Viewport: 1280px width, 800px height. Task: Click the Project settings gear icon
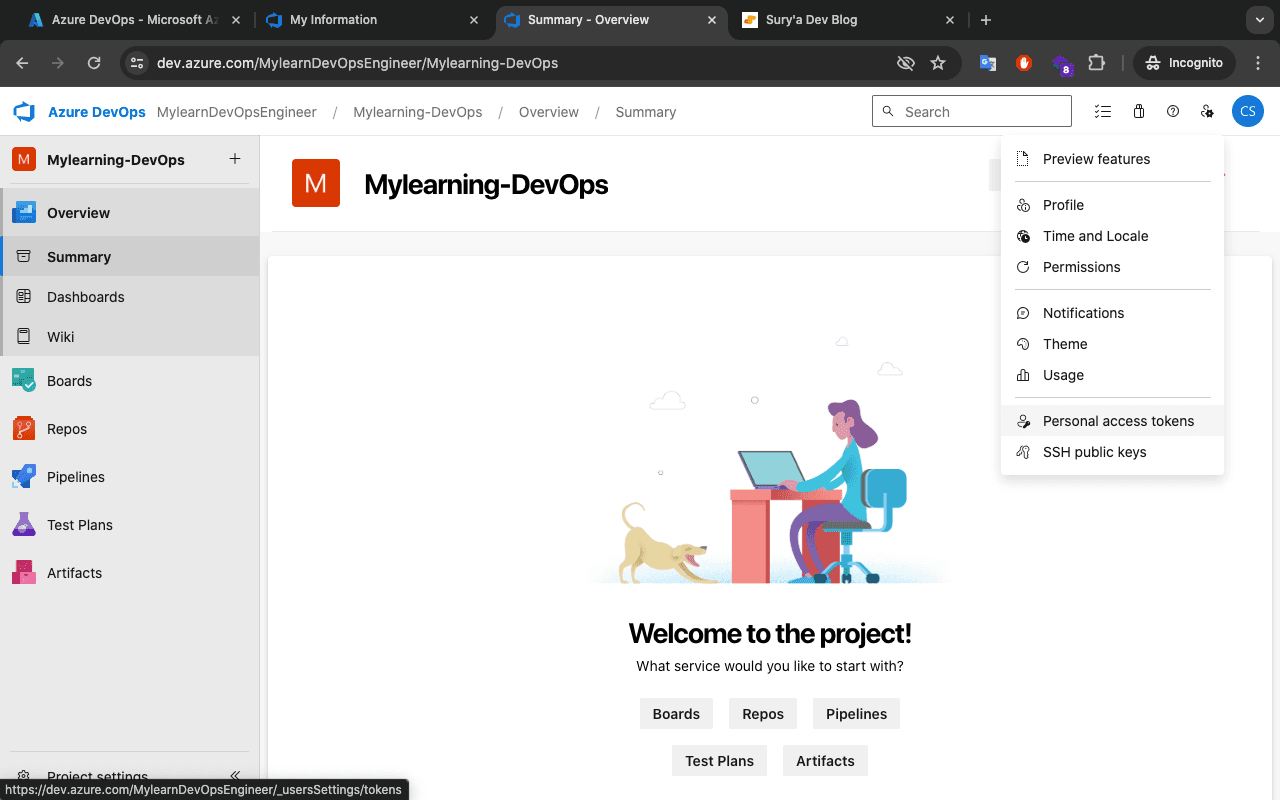24,776
